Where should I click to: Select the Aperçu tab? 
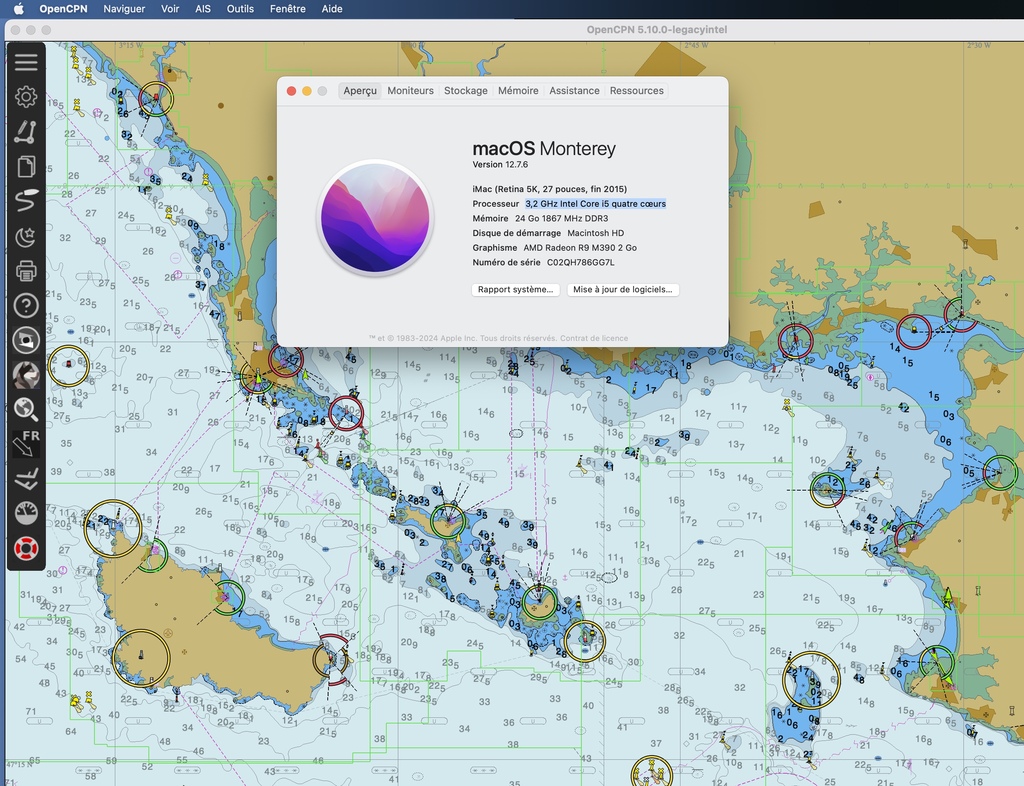tap(360, 91)
